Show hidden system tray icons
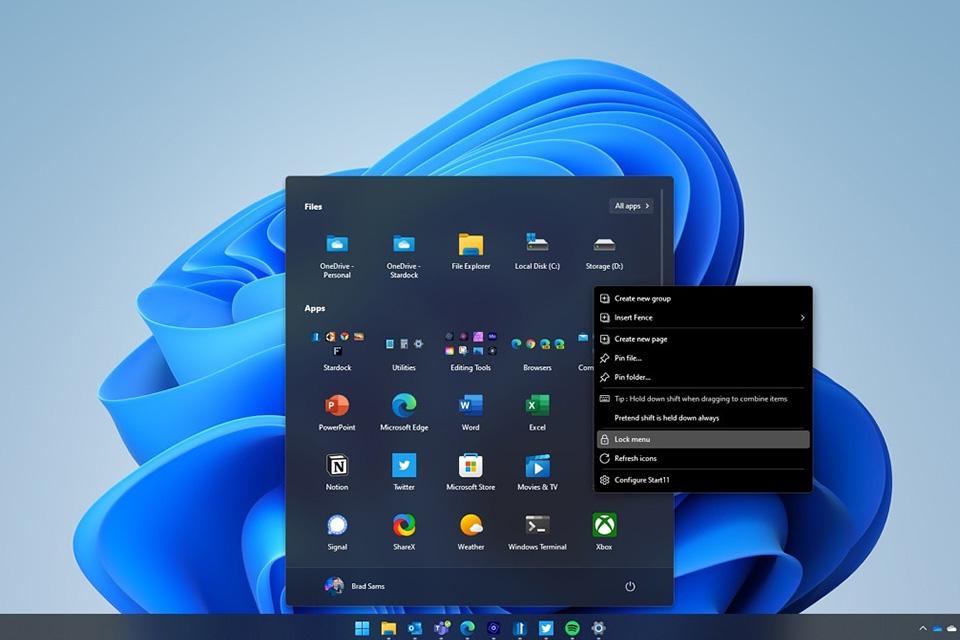 923,628
